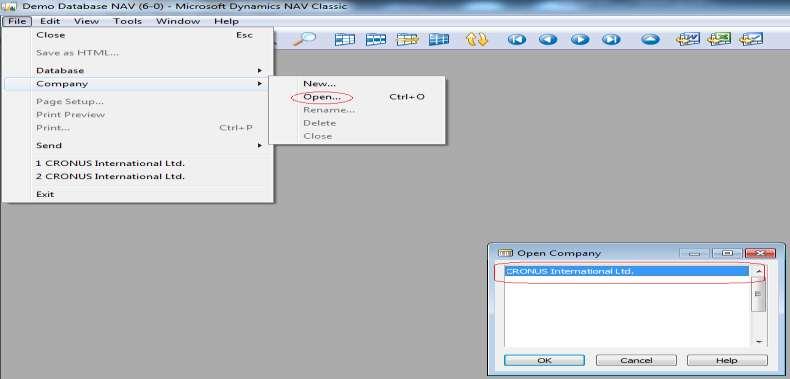Open the File menu

(x=17, y=21)
